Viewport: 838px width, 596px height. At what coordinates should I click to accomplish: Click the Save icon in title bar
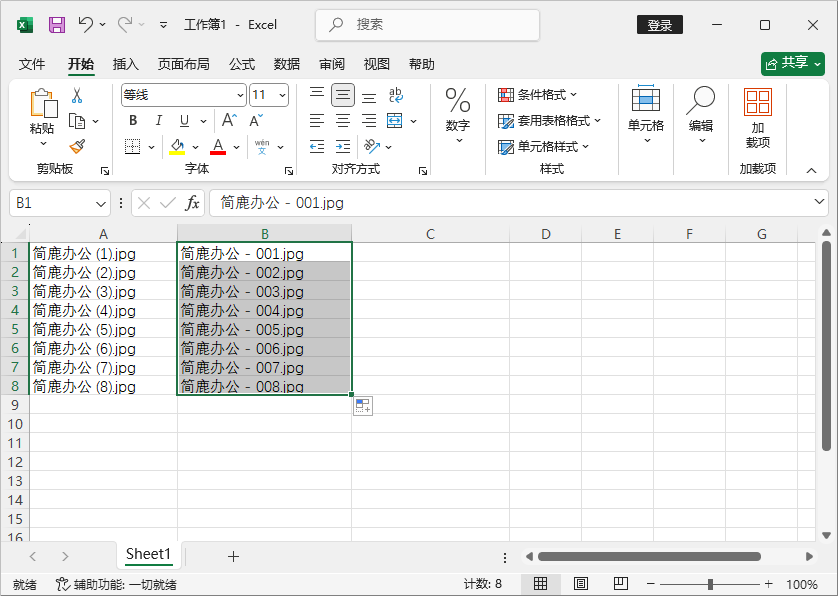[57, 24]
